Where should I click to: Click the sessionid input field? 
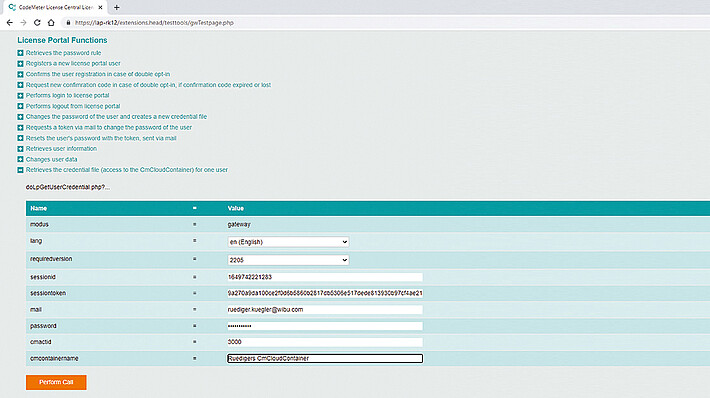(x=325, y=277)
